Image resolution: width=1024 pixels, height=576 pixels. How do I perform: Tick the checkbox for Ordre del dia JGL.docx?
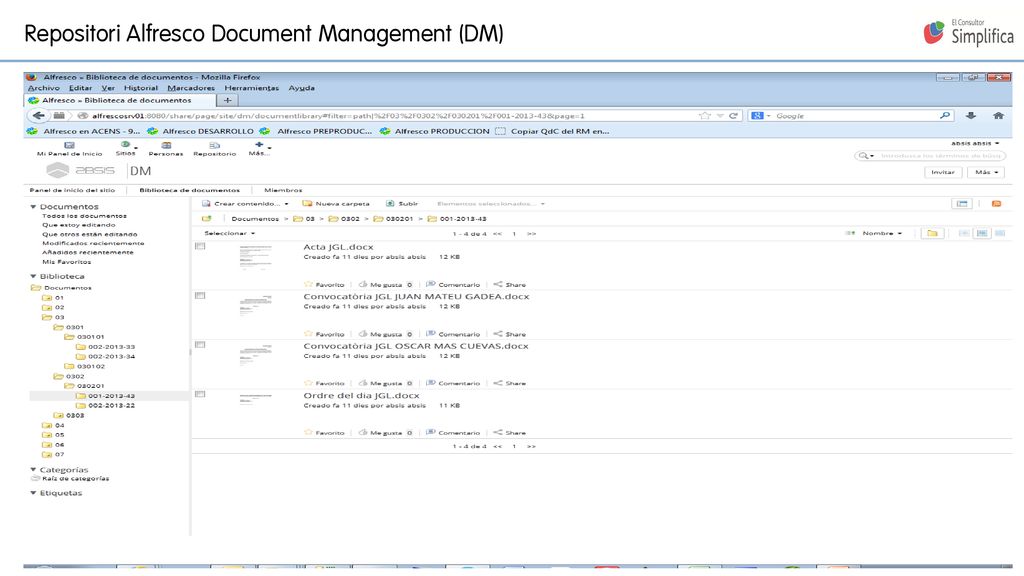click(200, 394)
